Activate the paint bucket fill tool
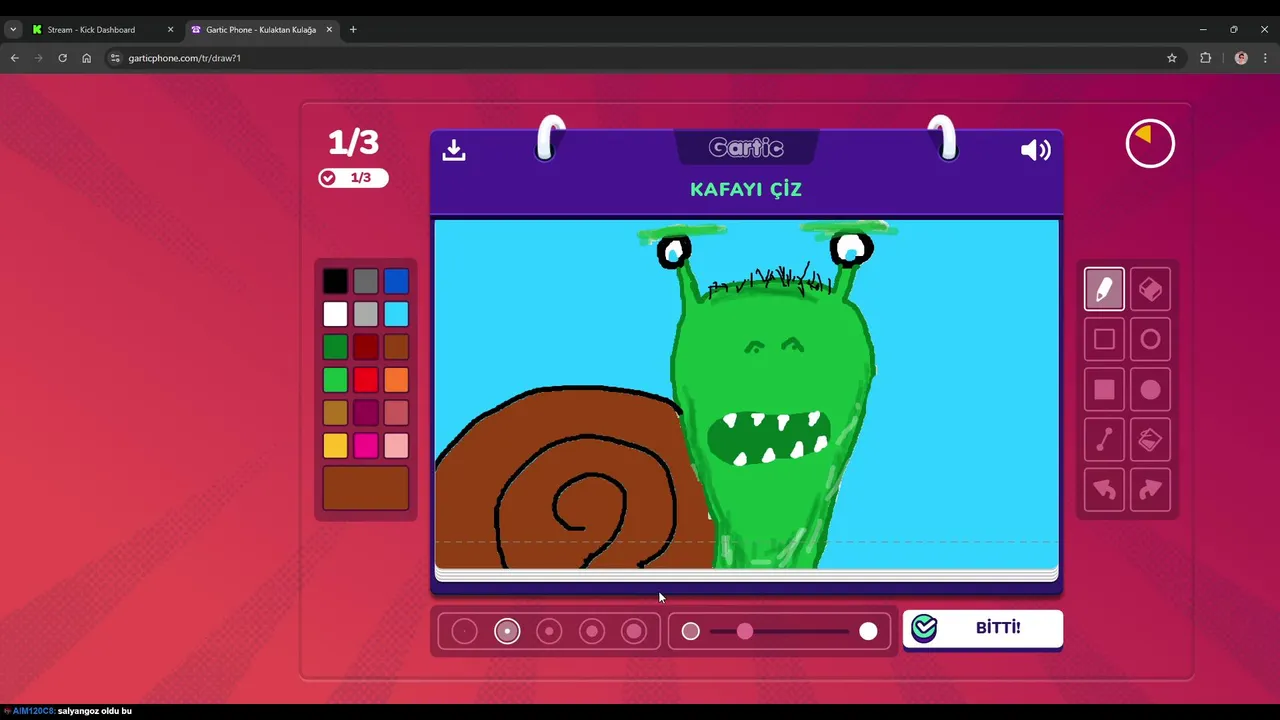The image size is (1280, 720). [x=1150, y=439]
